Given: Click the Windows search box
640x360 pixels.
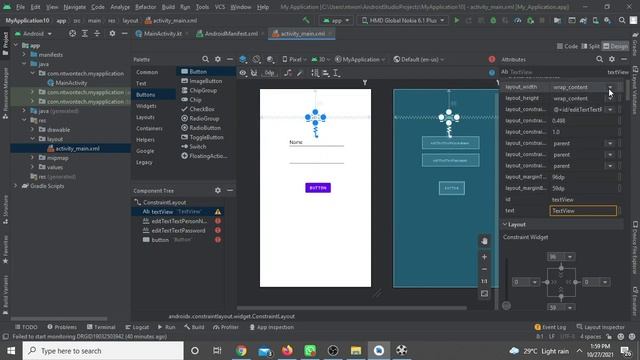Looking at the screenshot, I should click(103, 351).
